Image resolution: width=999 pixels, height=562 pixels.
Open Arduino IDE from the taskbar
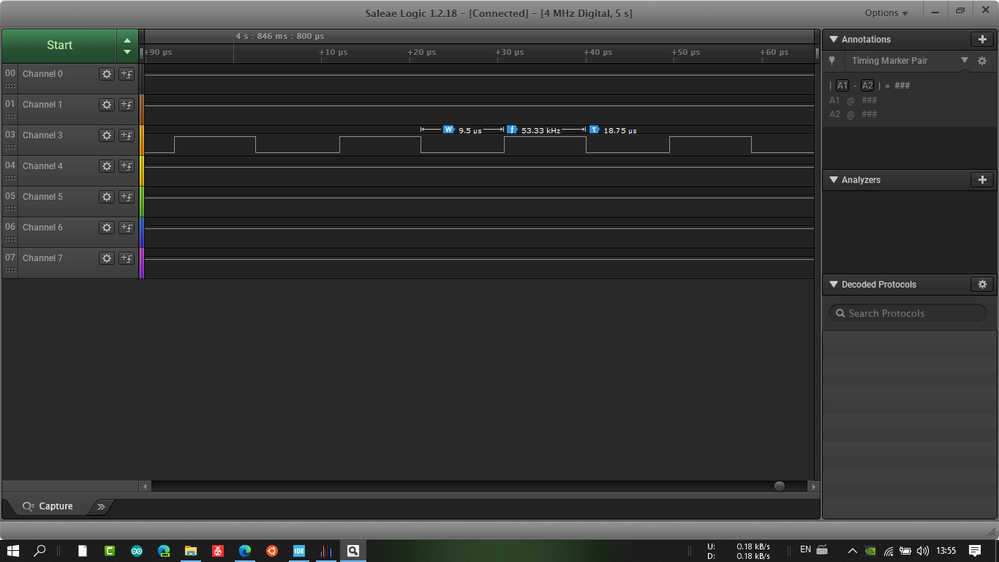pos(136,551)
